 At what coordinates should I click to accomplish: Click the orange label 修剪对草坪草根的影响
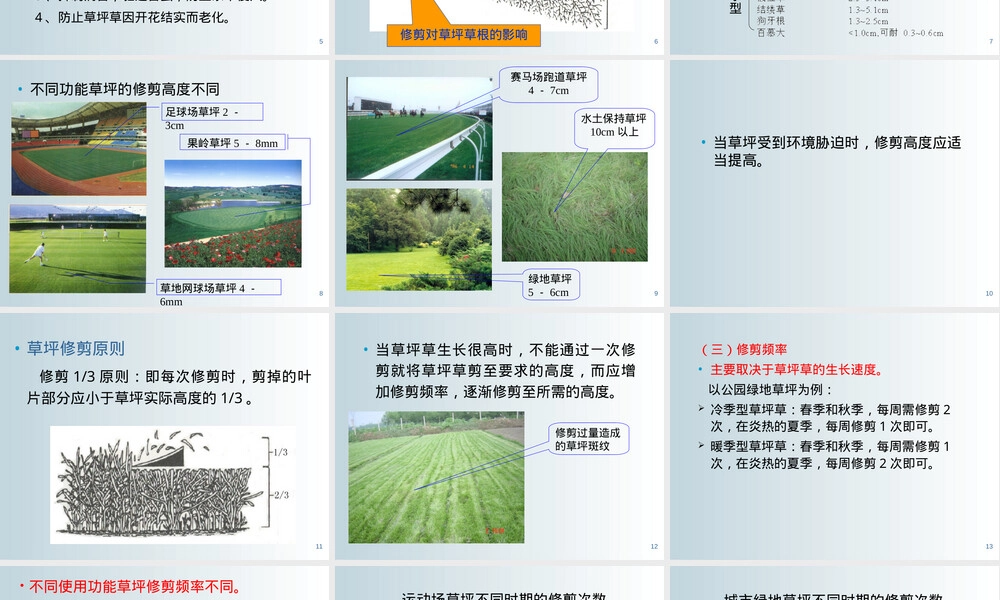coord(464,34)
